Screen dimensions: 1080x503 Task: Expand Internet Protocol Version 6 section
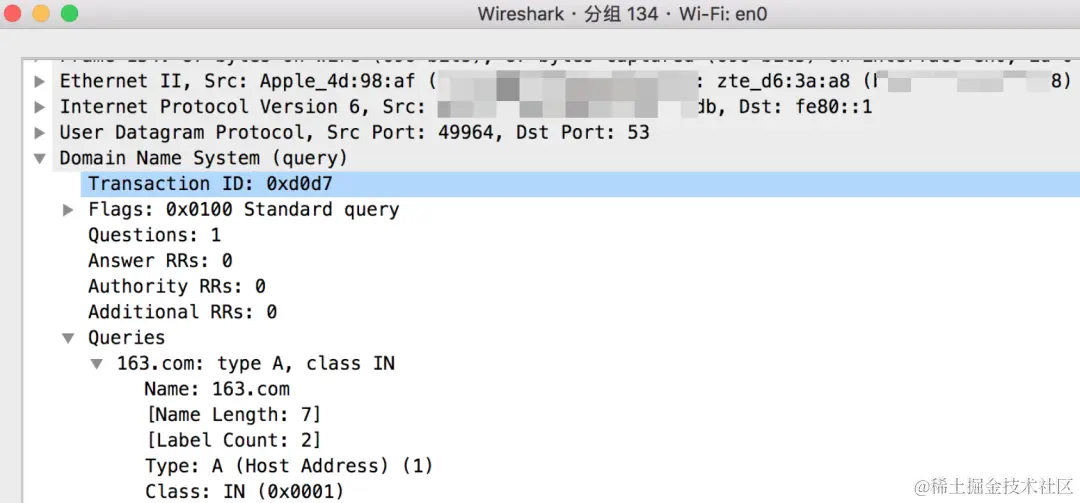(40, 107)
